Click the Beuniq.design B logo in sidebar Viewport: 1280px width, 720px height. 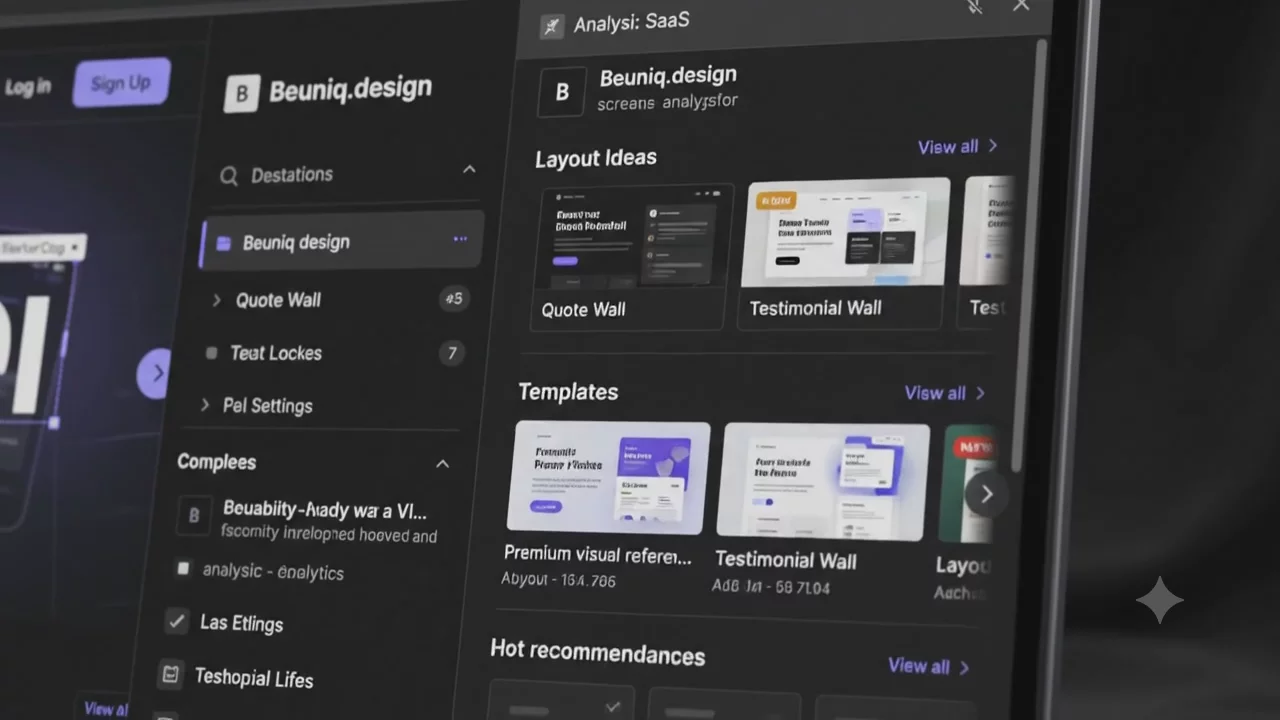pyautogui.click(x=242, y=94)
